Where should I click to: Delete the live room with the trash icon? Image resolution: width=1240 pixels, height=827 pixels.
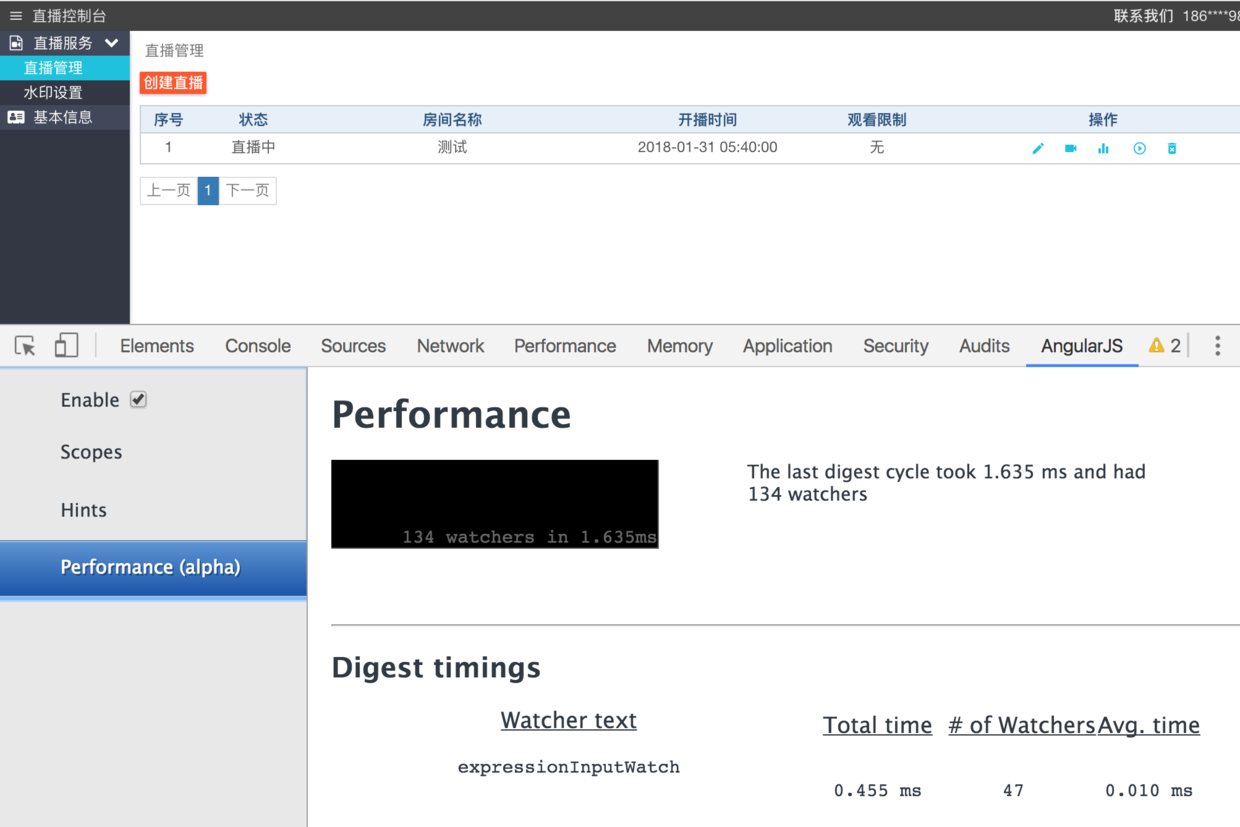(1171, 147)
